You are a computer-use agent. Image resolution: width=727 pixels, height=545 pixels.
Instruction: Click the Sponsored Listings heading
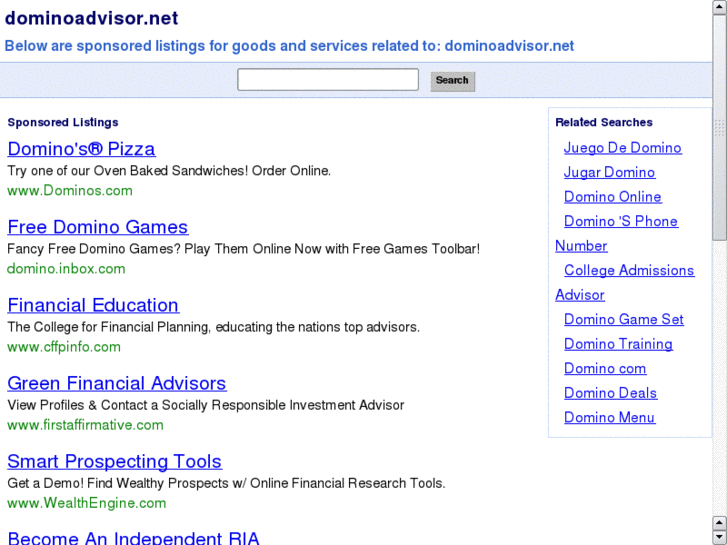tap(63, 122)
